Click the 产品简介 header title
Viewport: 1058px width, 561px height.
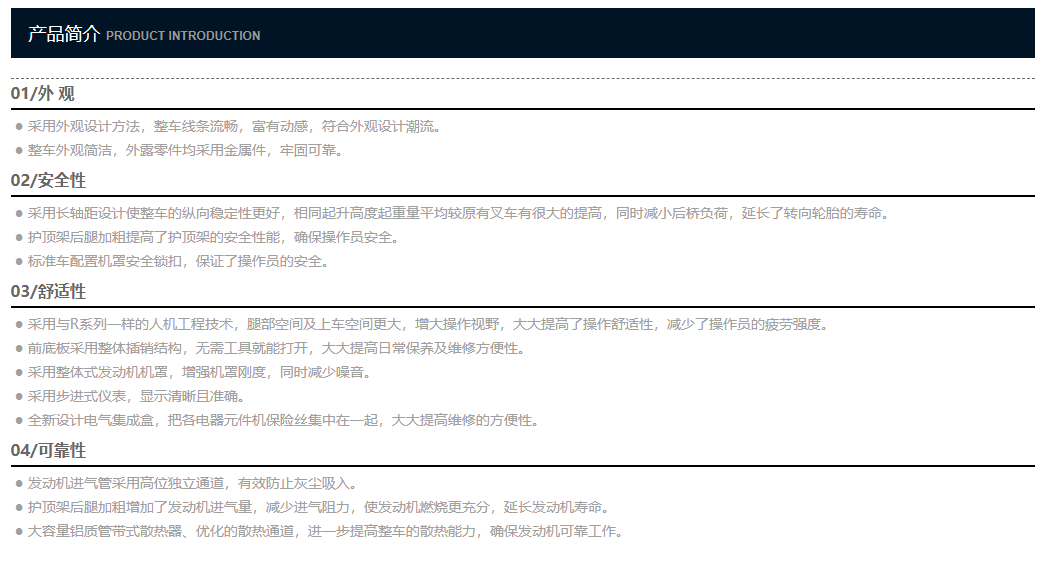pyautogui.click(x=64, y=34)
